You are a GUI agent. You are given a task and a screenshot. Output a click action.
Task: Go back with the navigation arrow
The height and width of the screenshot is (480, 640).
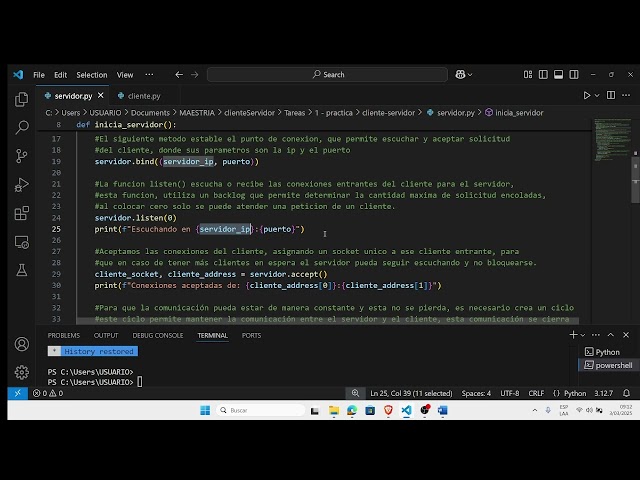(x=179, y=75)
